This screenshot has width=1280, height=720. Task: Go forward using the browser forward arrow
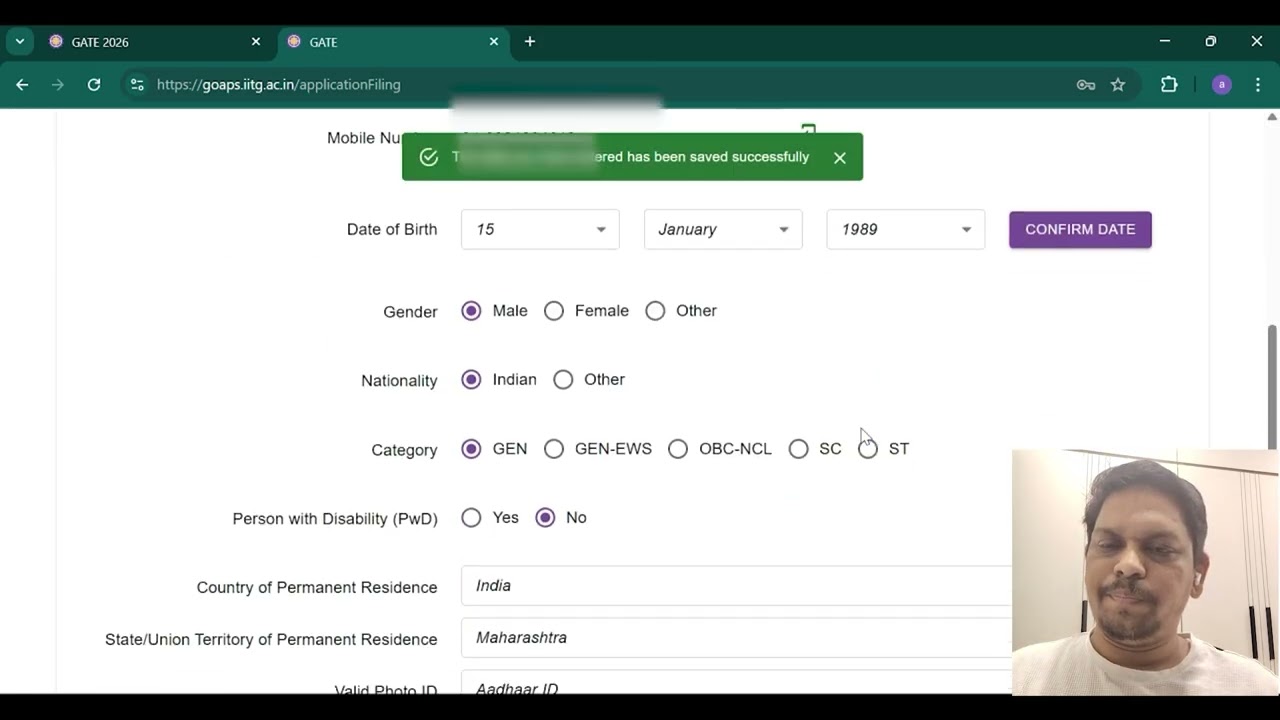(x=58, y=85)
